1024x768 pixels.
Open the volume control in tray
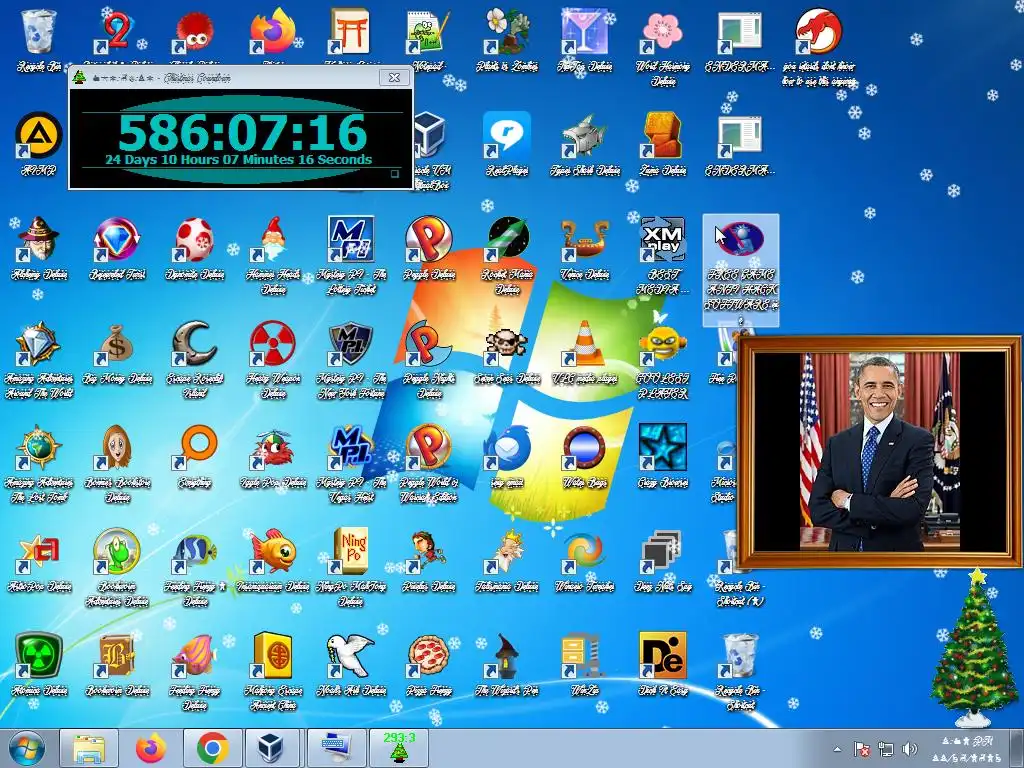908,749
